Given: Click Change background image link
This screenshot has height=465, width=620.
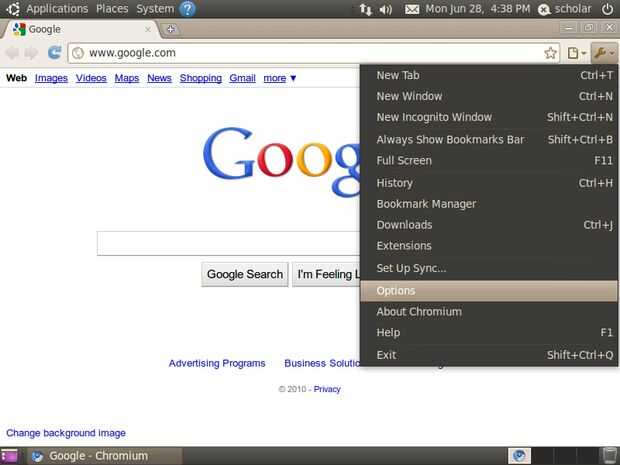Looking at the screenshot, I should (66, 433).
